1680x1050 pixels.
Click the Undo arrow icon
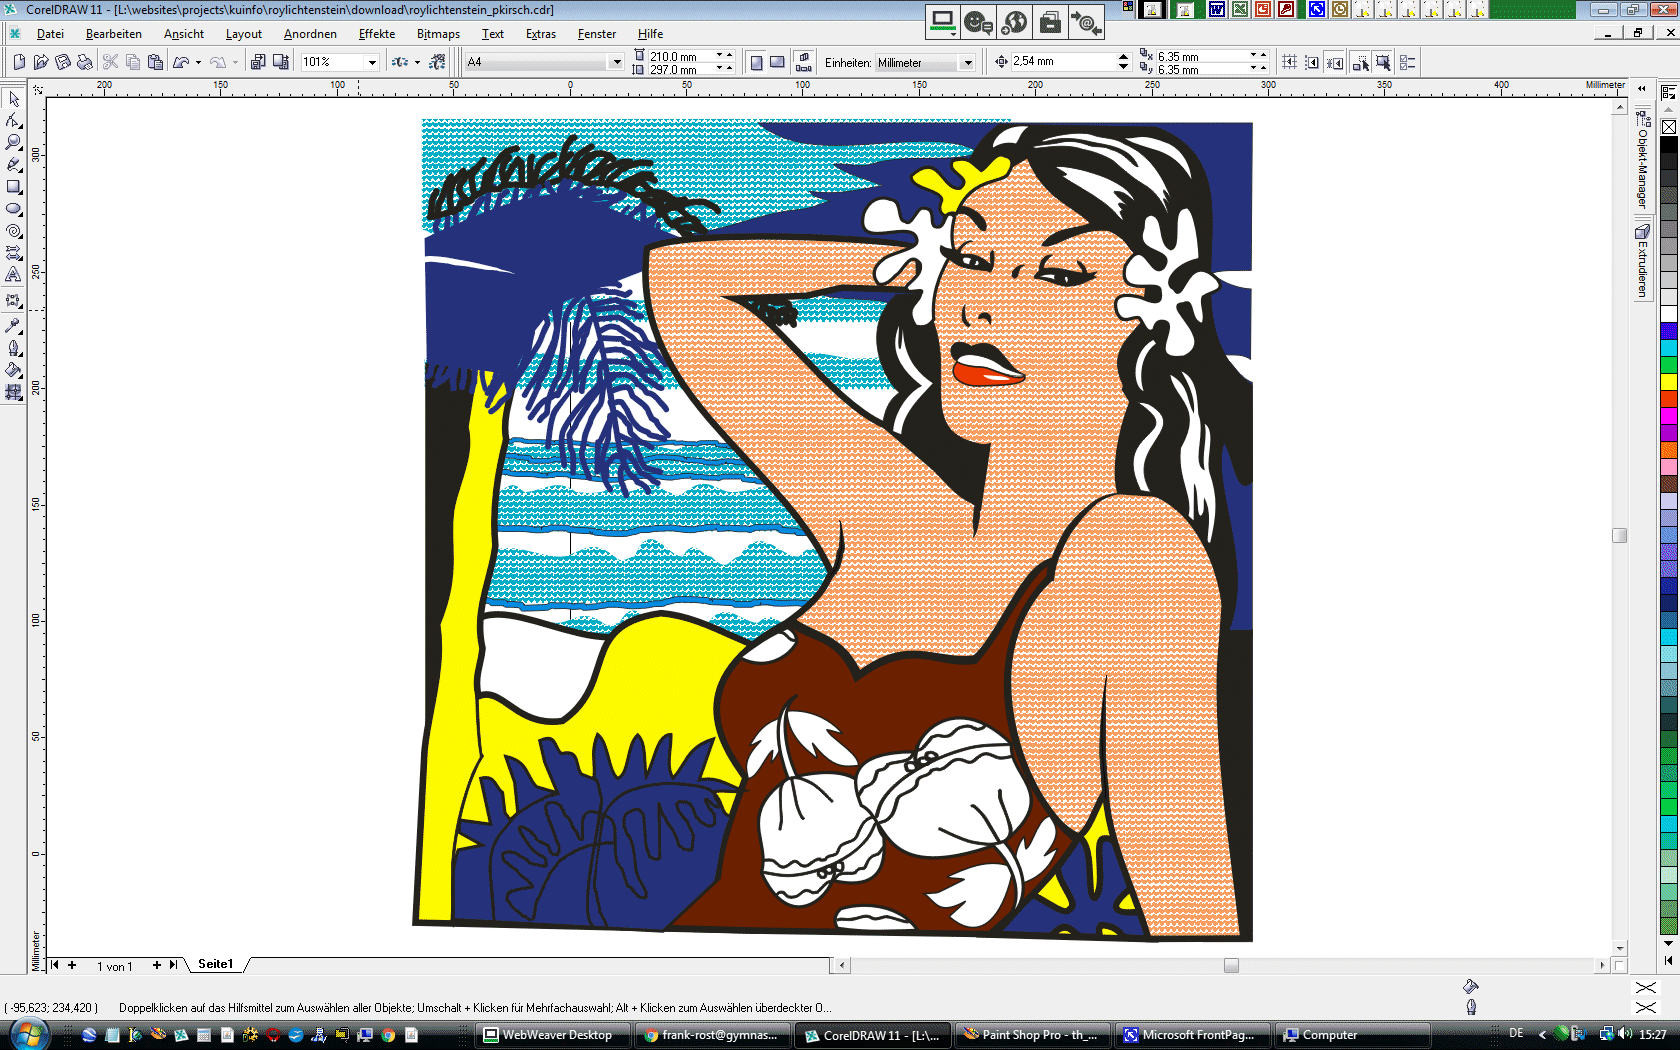181,62
